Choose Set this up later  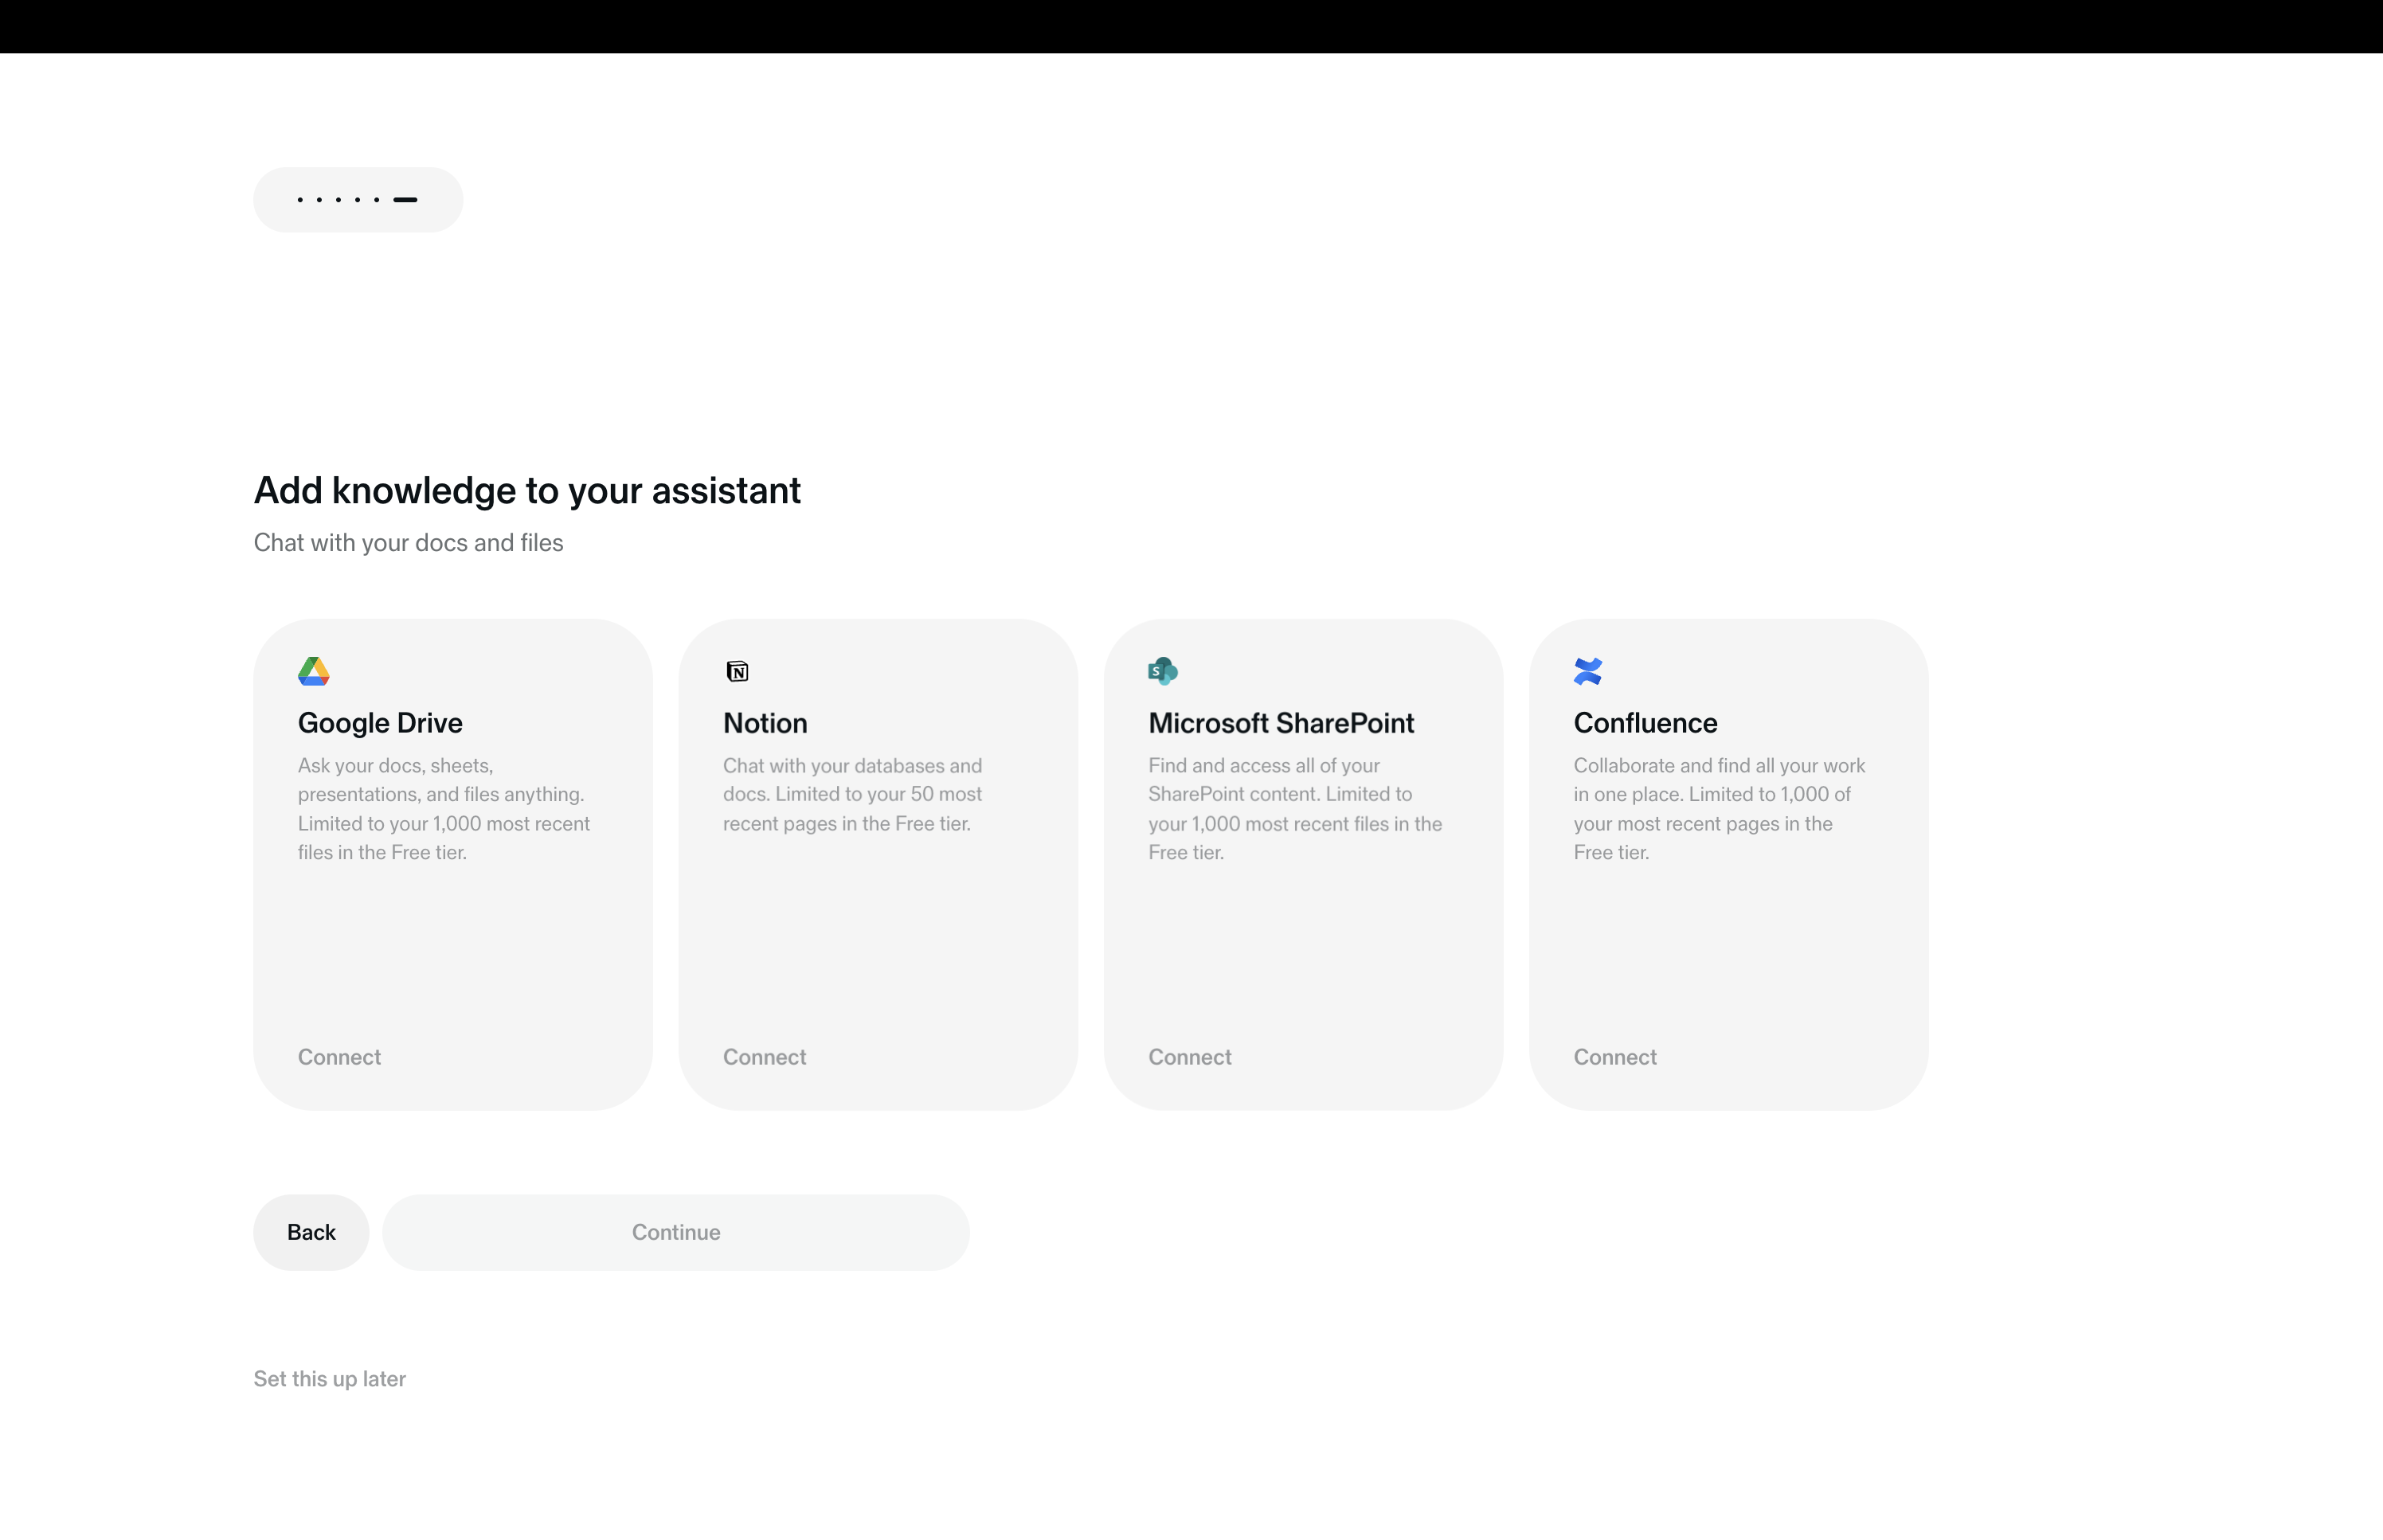click(329, 1379)
